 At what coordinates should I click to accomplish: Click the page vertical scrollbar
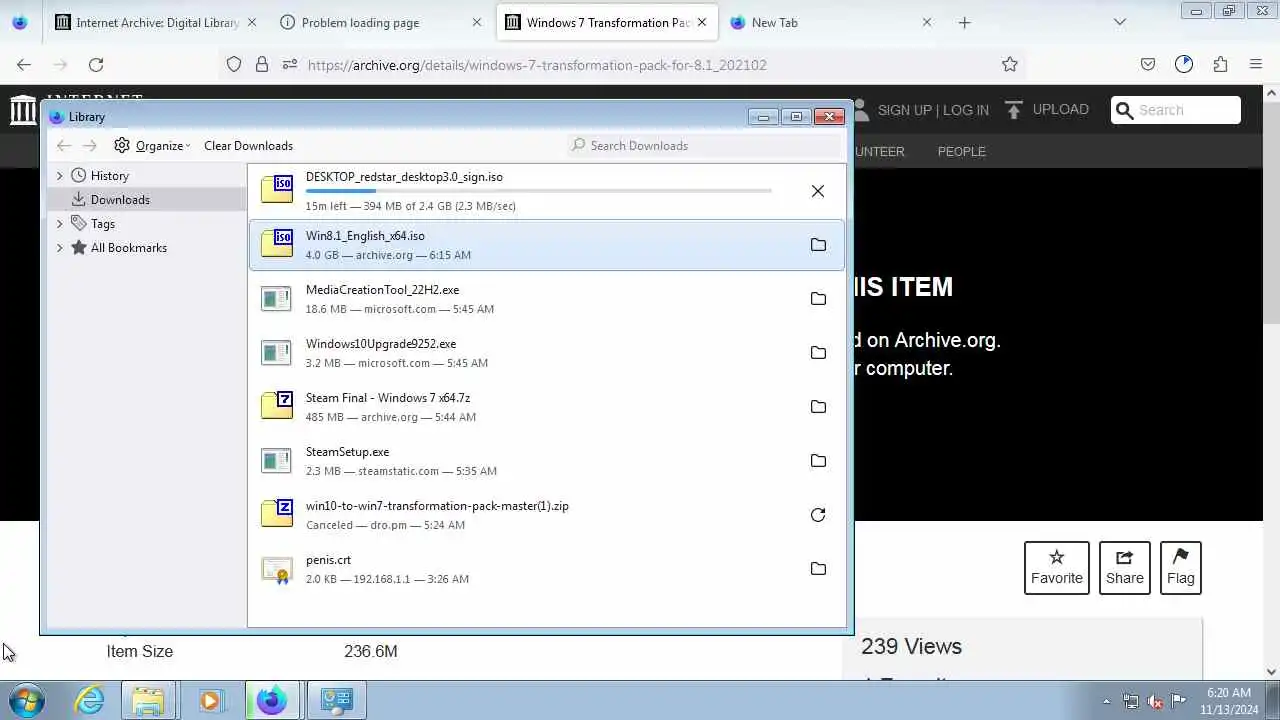[1272, 380]
